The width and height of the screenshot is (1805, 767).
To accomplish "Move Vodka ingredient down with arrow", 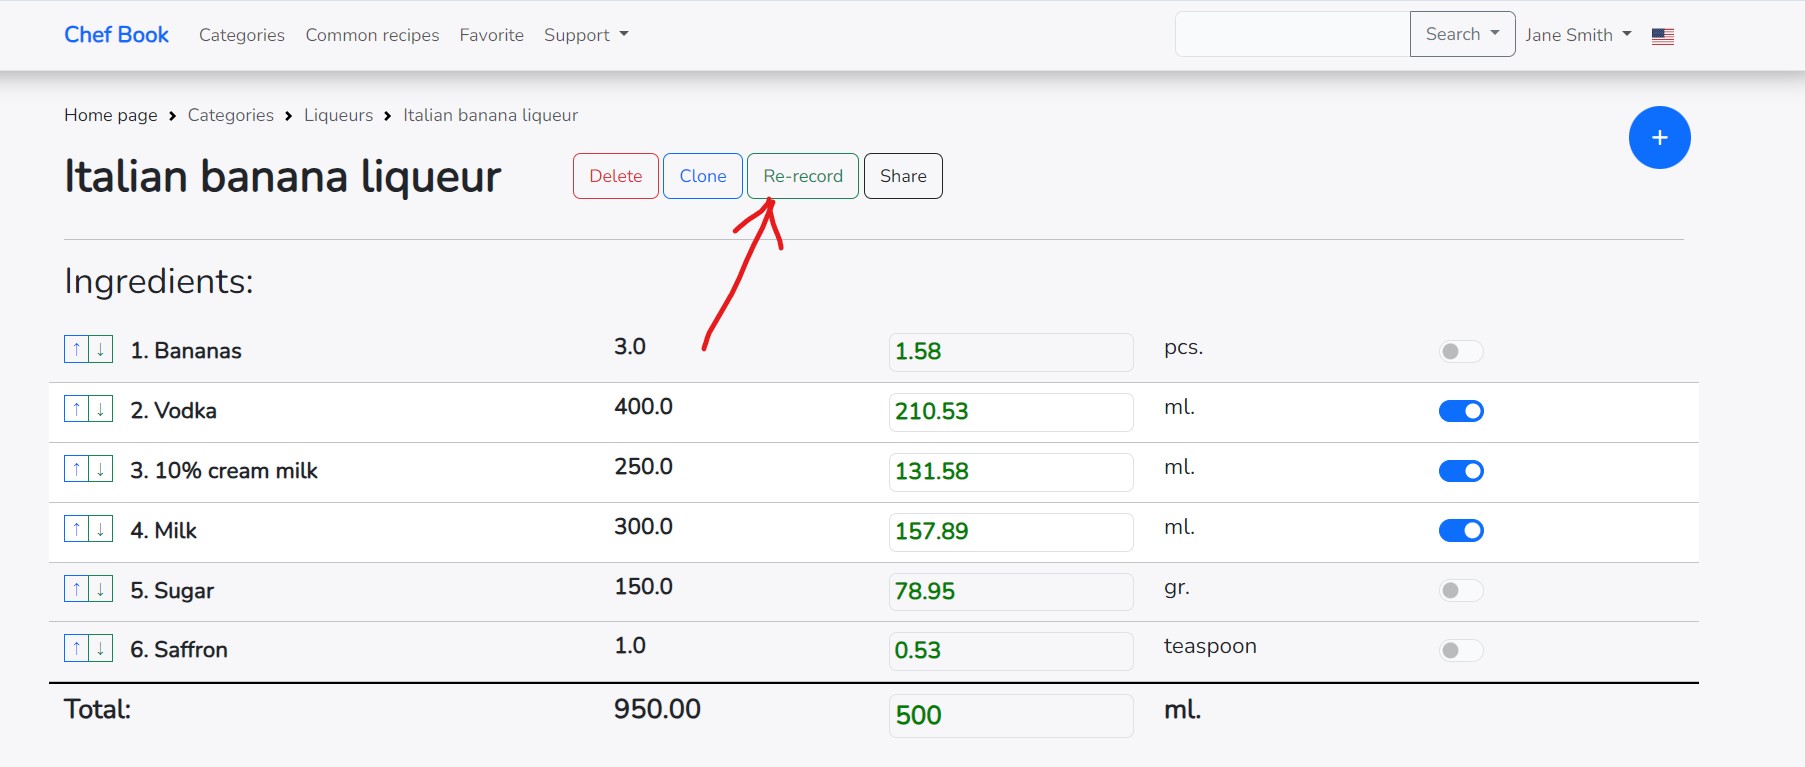I will (101, 410).
